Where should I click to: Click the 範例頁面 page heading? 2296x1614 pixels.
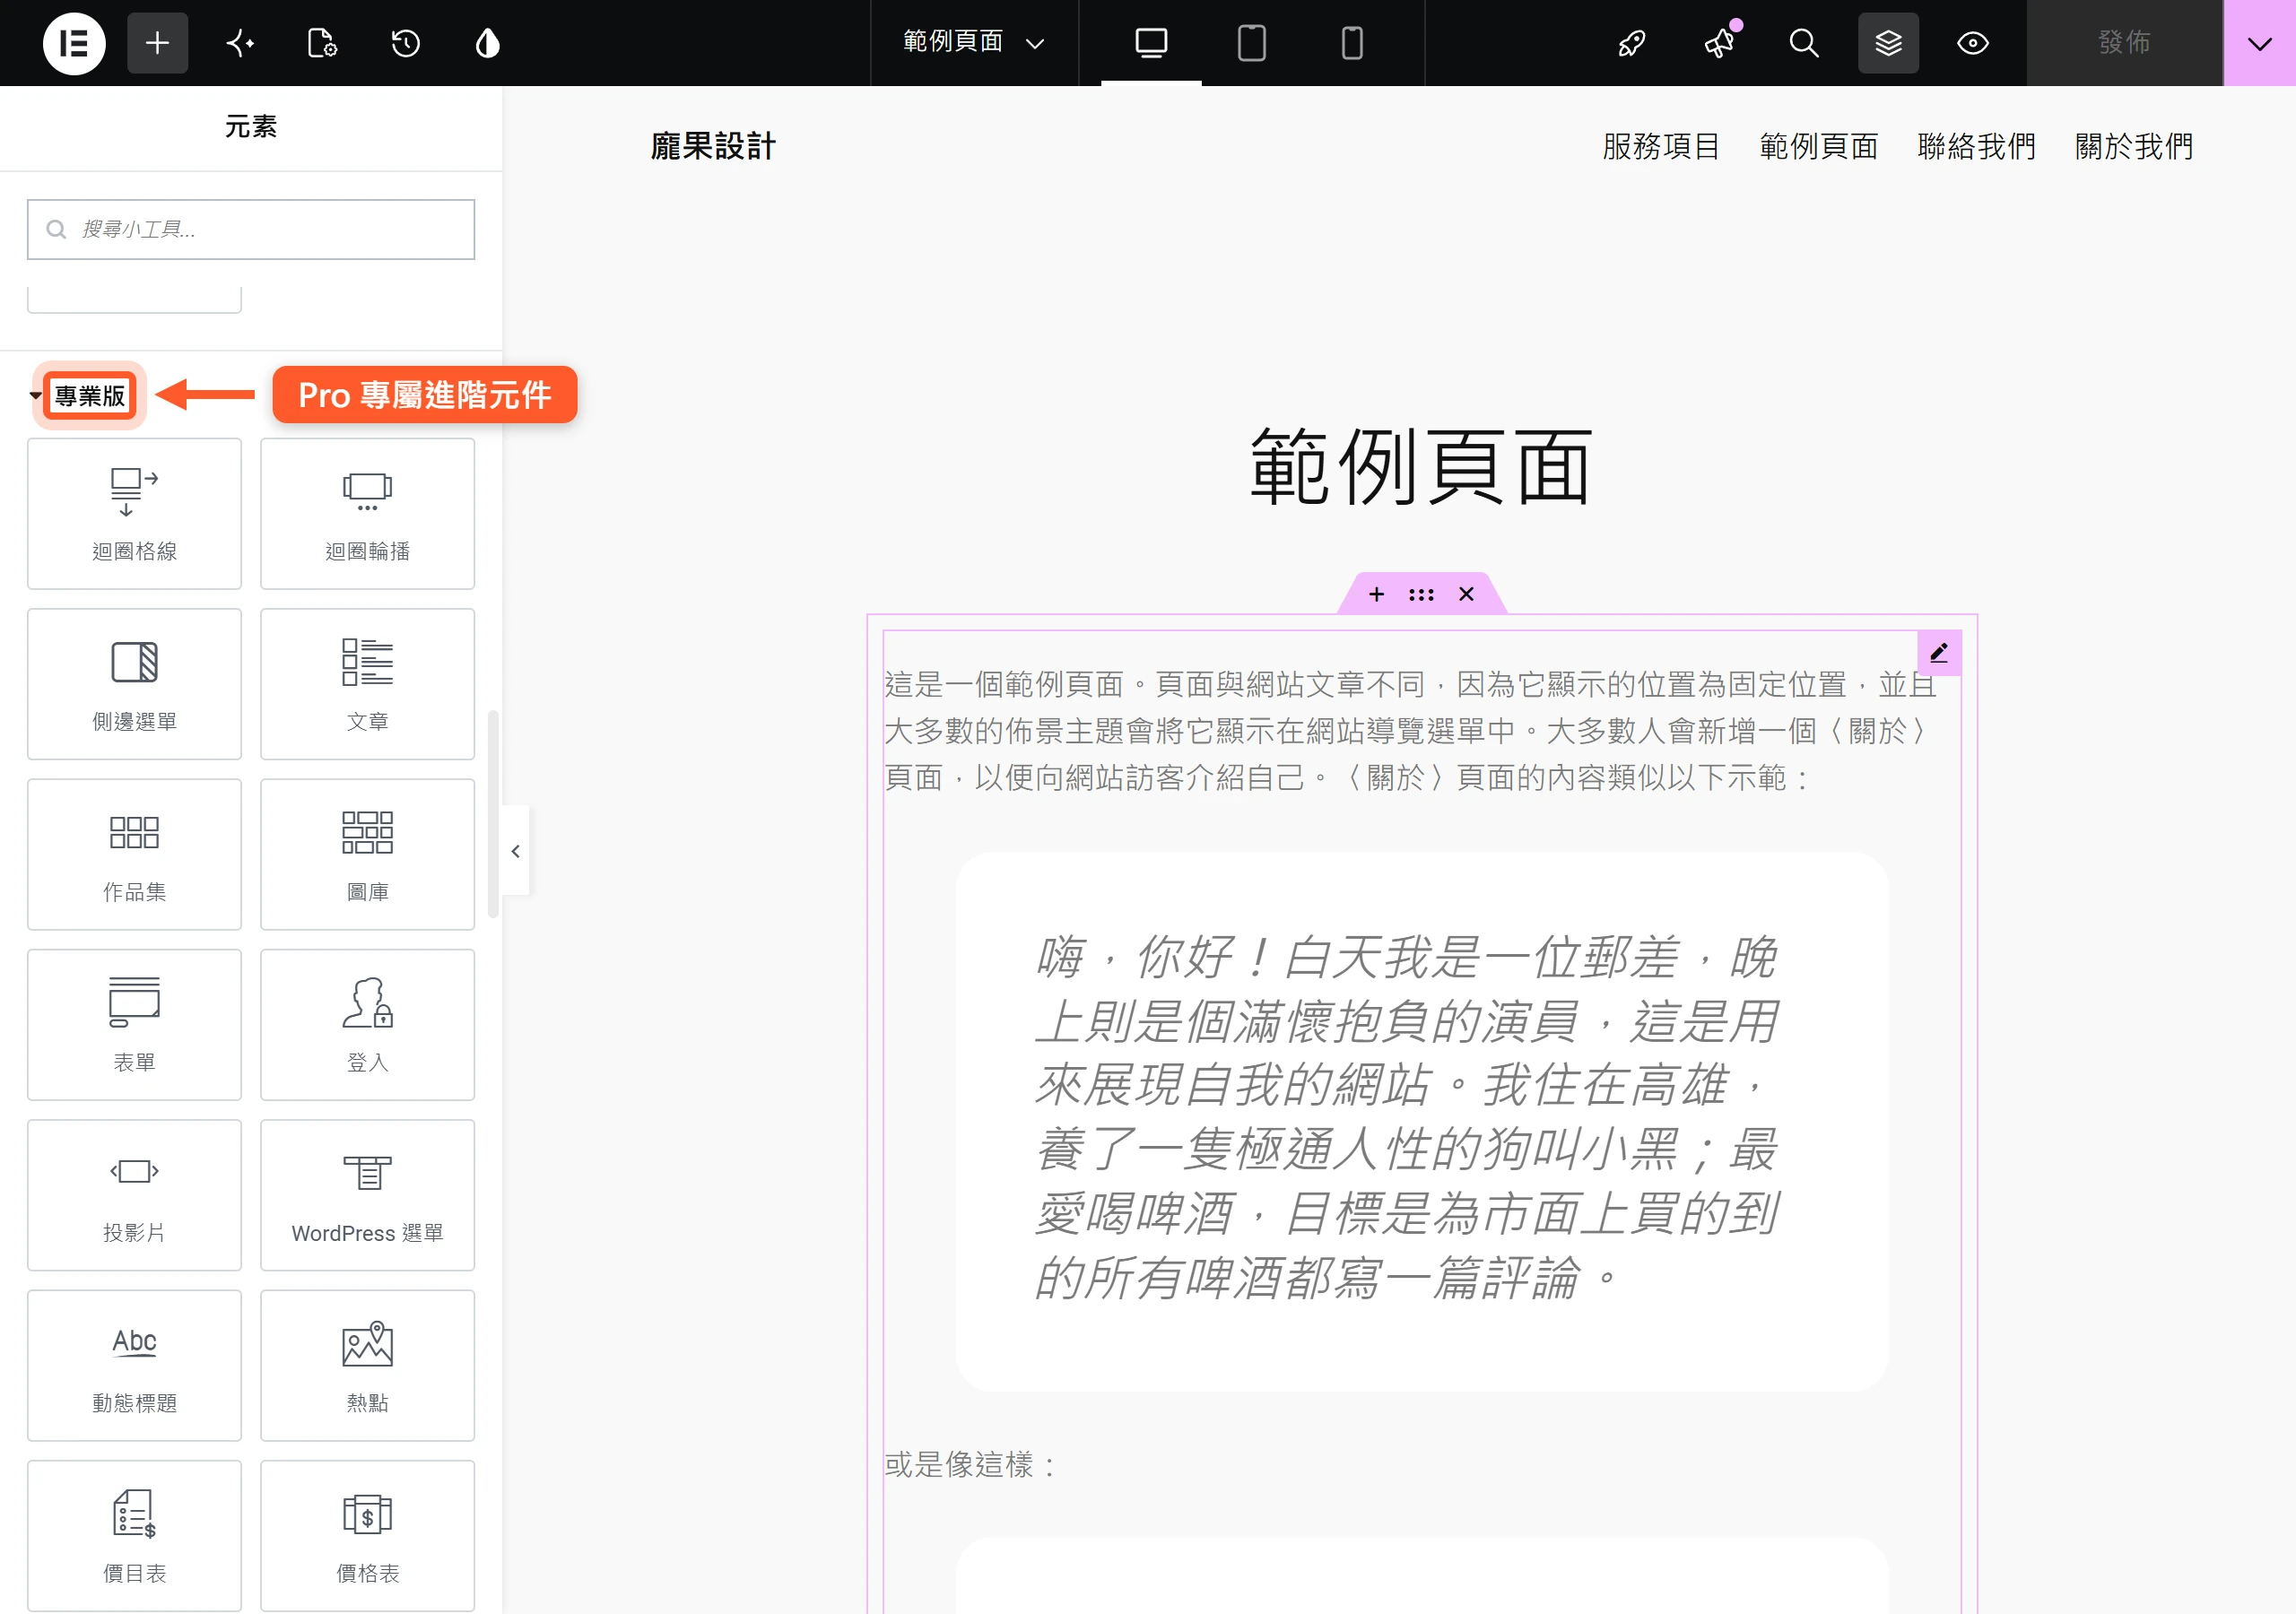(x=1421, y=467)
